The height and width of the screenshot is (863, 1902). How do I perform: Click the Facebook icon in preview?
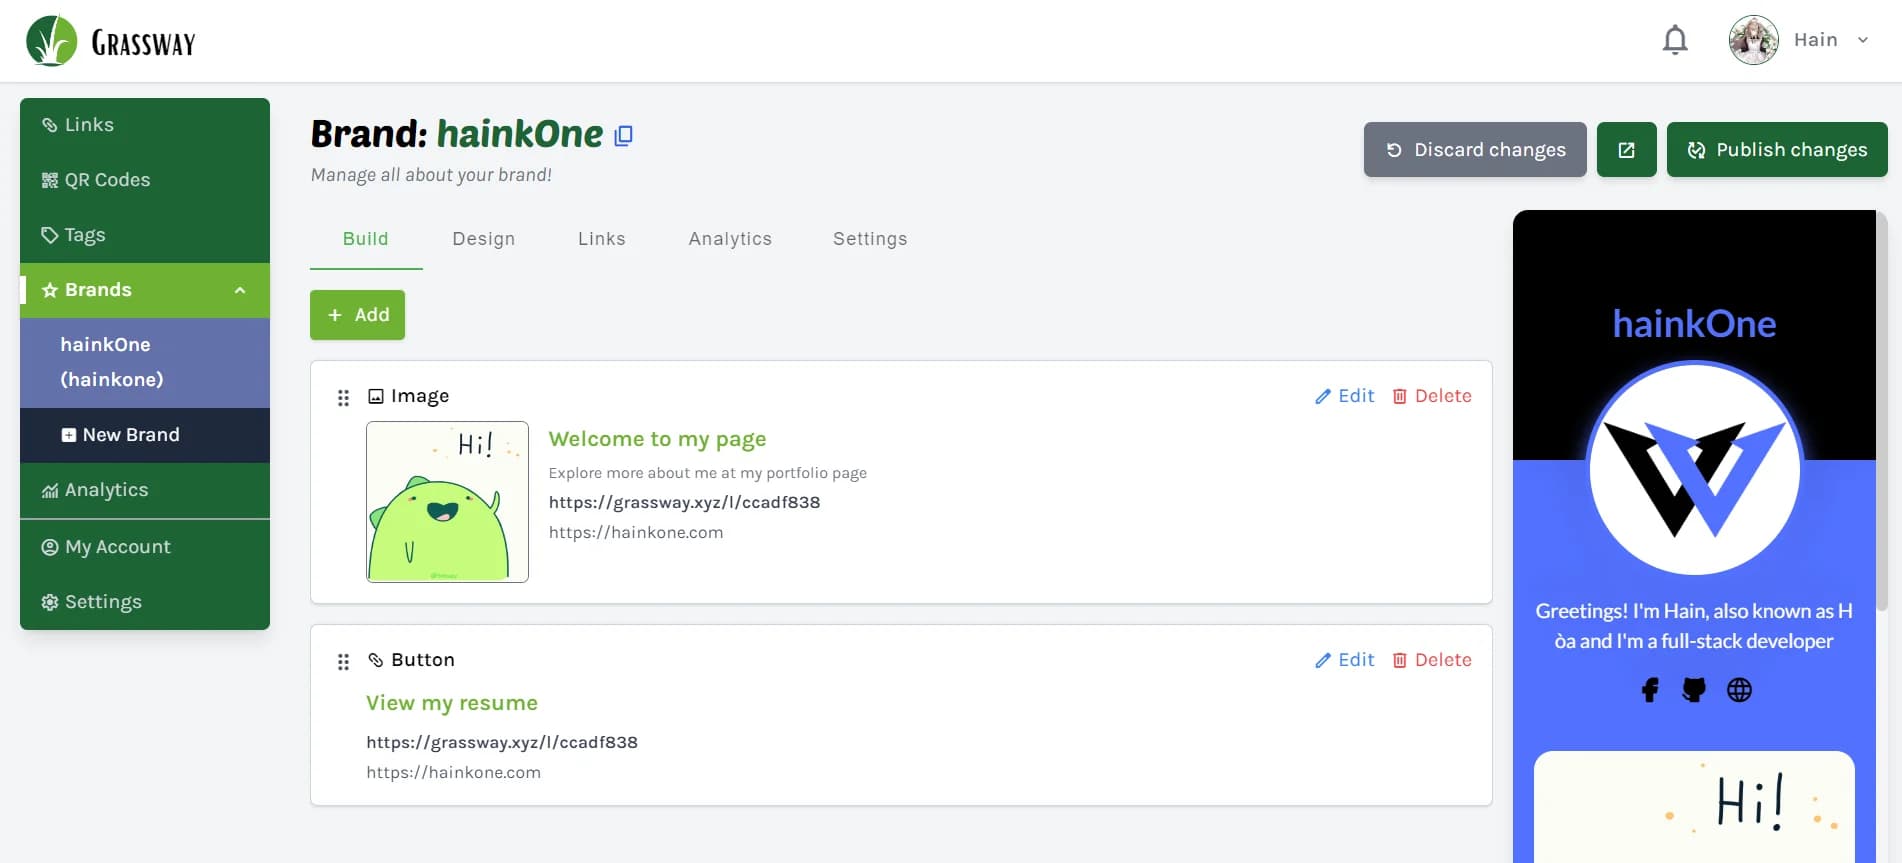point(1650,690)
